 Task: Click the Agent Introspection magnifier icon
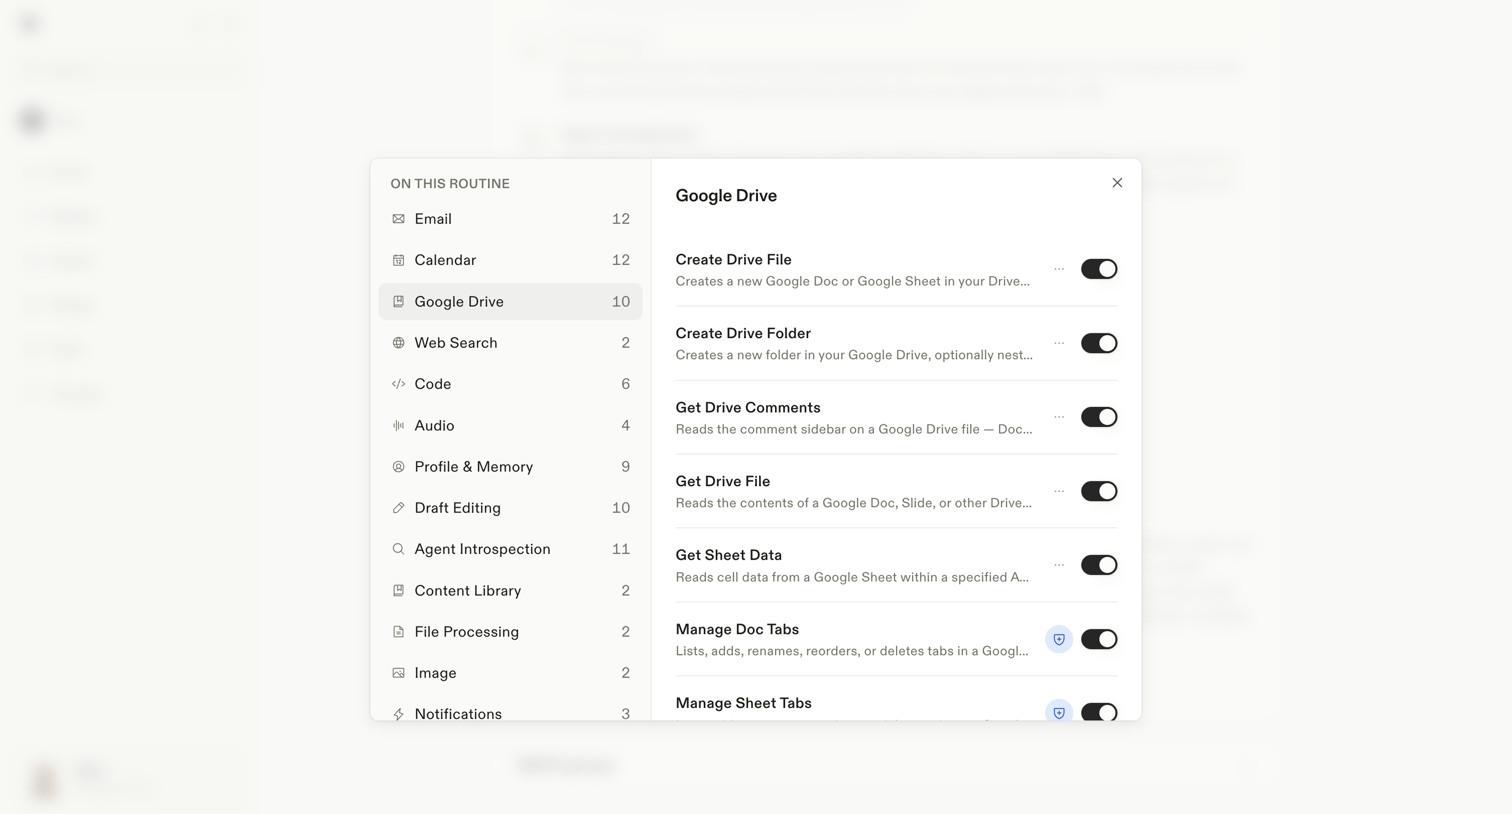click(398, 549)
